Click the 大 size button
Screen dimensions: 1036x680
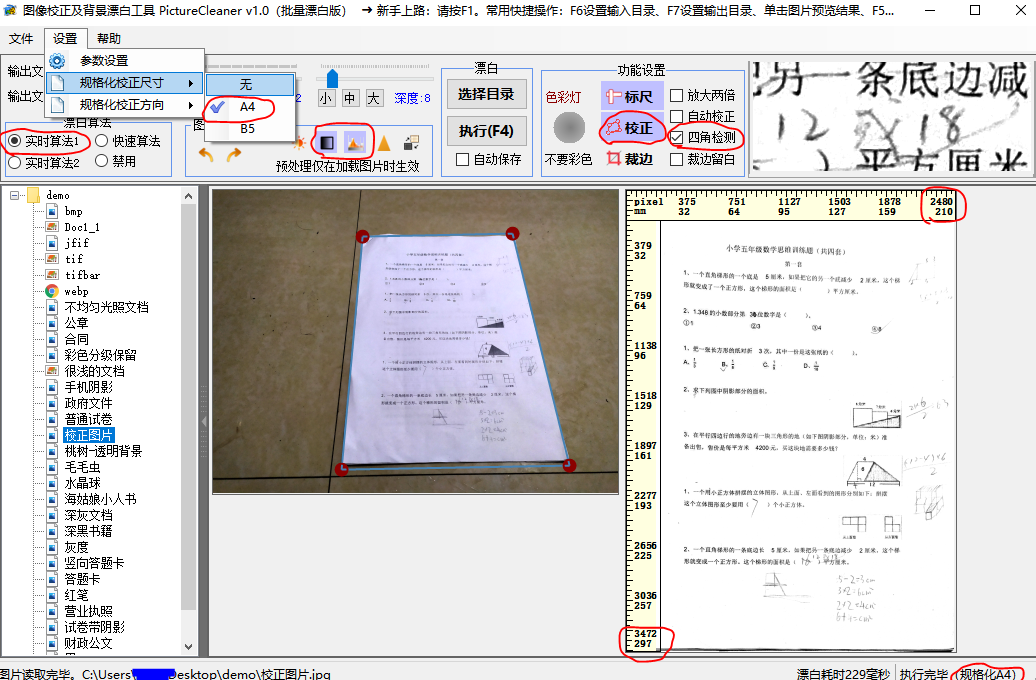click(x=373, y=98)
